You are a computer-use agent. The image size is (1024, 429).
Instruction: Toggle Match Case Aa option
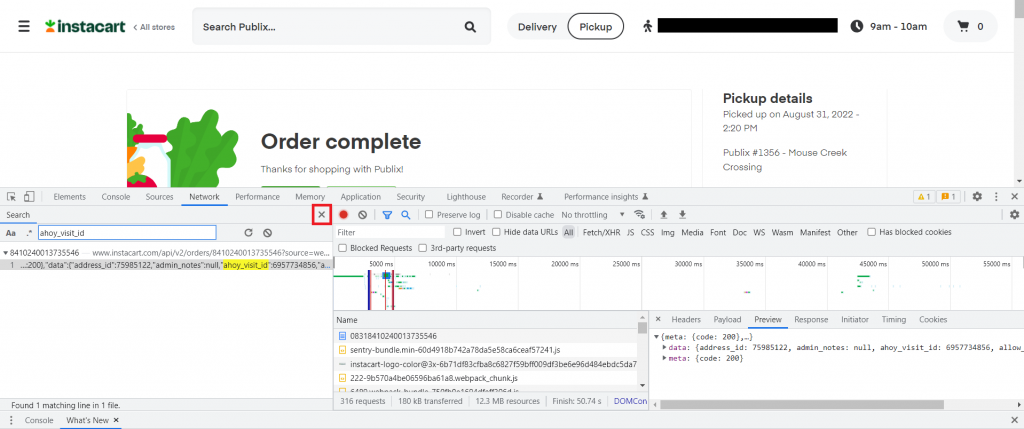tap(11, 232)
